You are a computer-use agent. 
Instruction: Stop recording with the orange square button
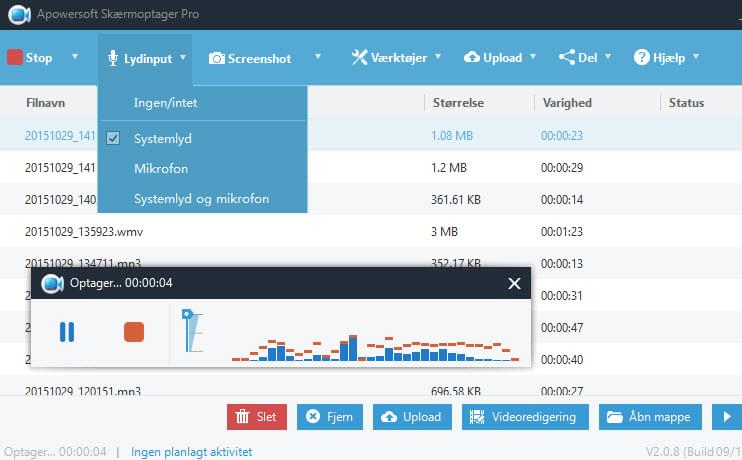click(134, 332)
